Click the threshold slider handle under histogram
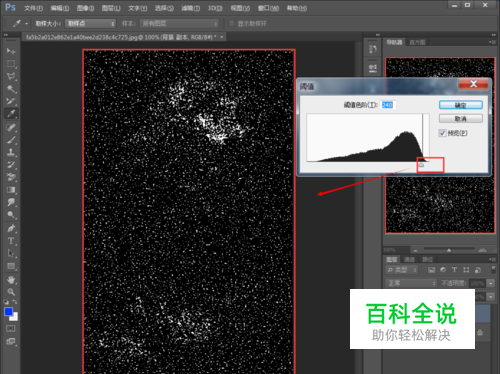Viewport: 500px width, 374px height. [x=421, y=165]
